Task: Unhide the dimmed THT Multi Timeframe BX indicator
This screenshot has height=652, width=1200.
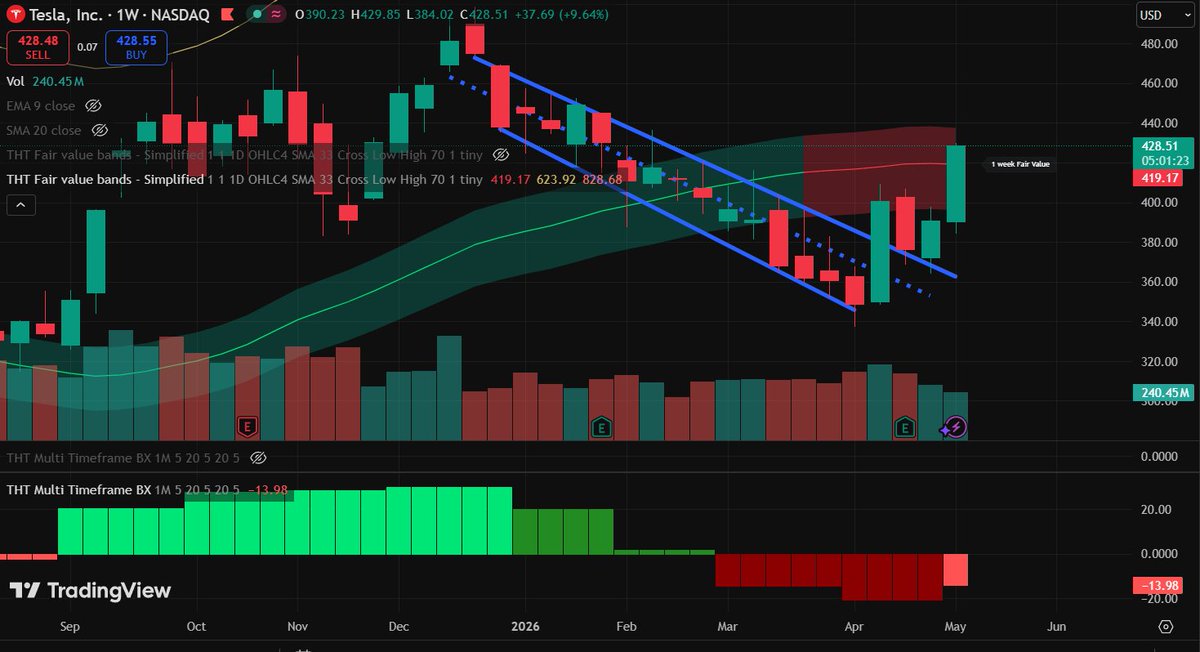Action: 257,457
